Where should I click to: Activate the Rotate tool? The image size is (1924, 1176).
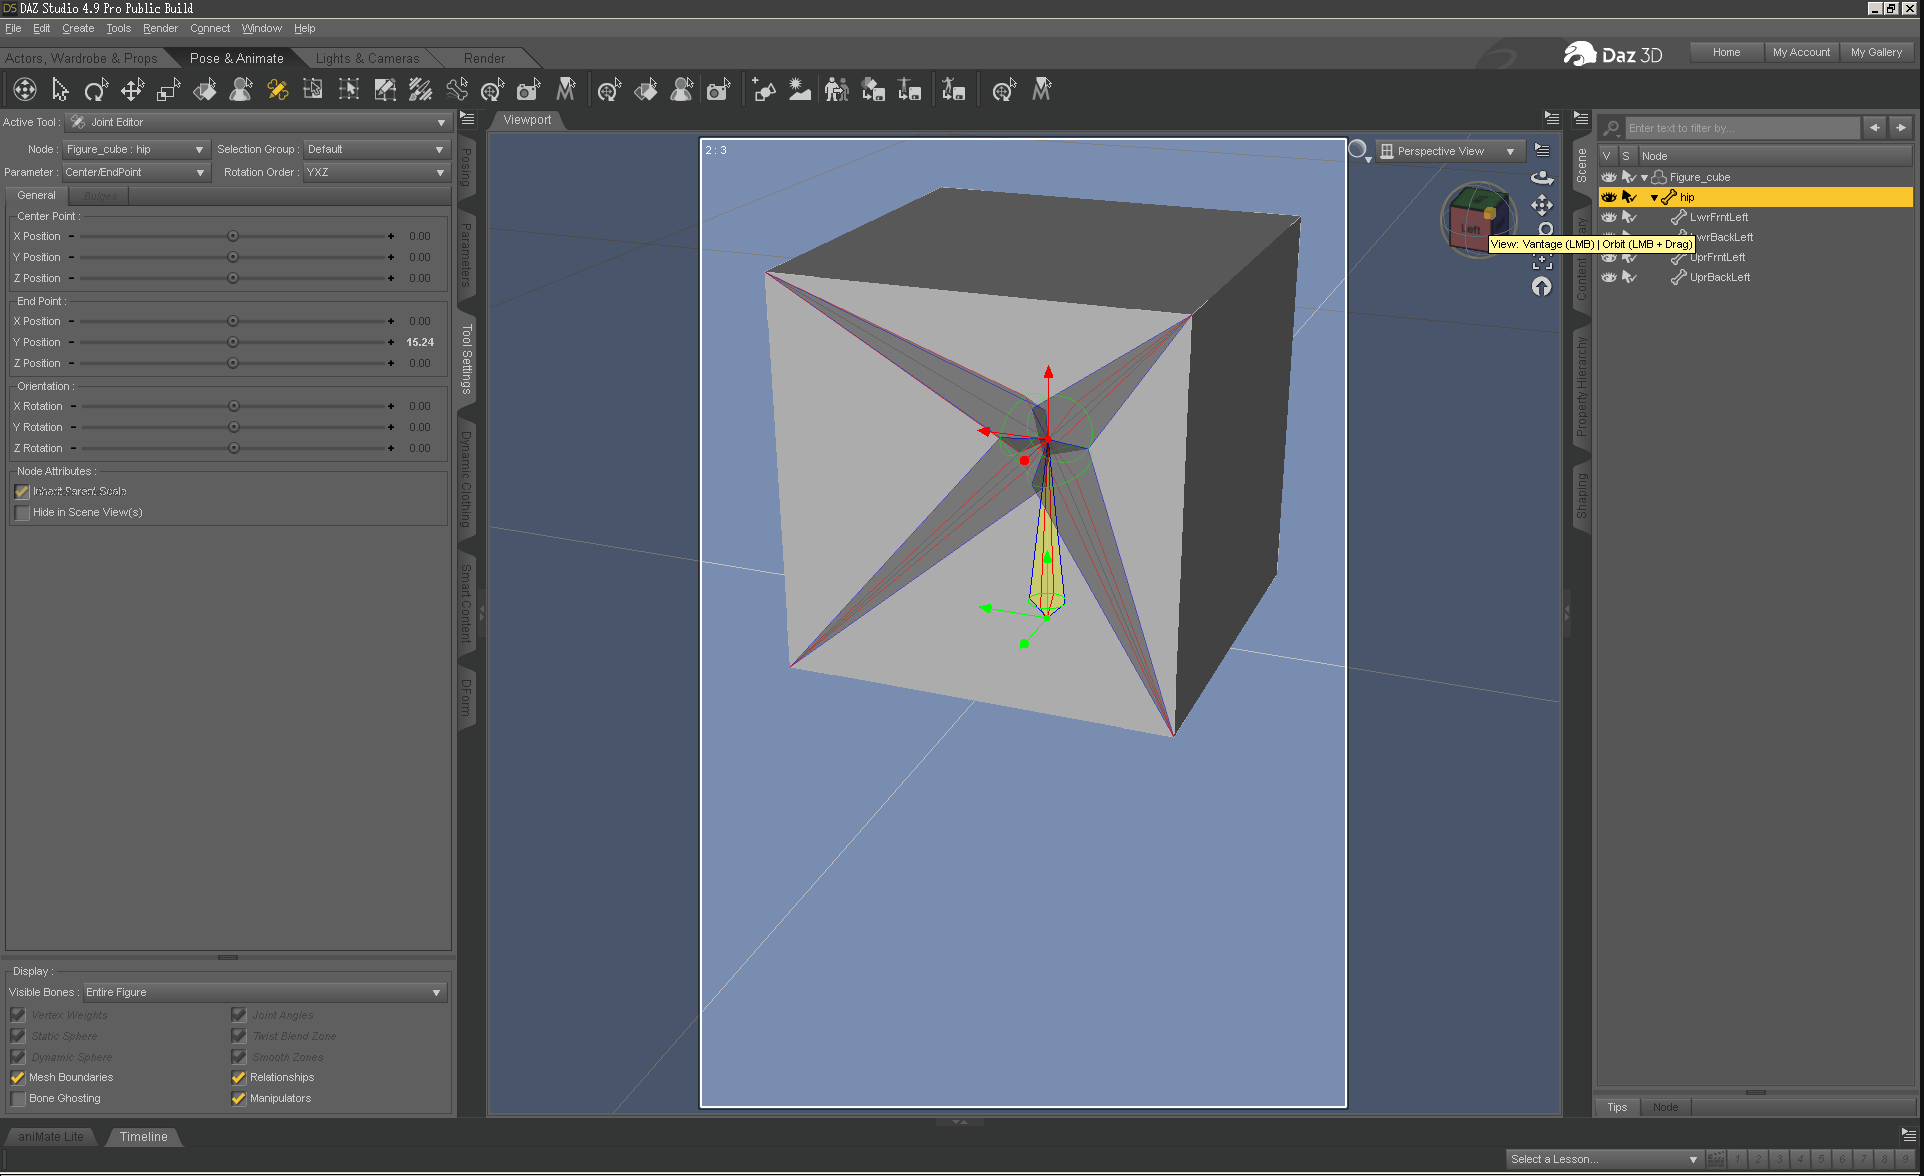95,90
